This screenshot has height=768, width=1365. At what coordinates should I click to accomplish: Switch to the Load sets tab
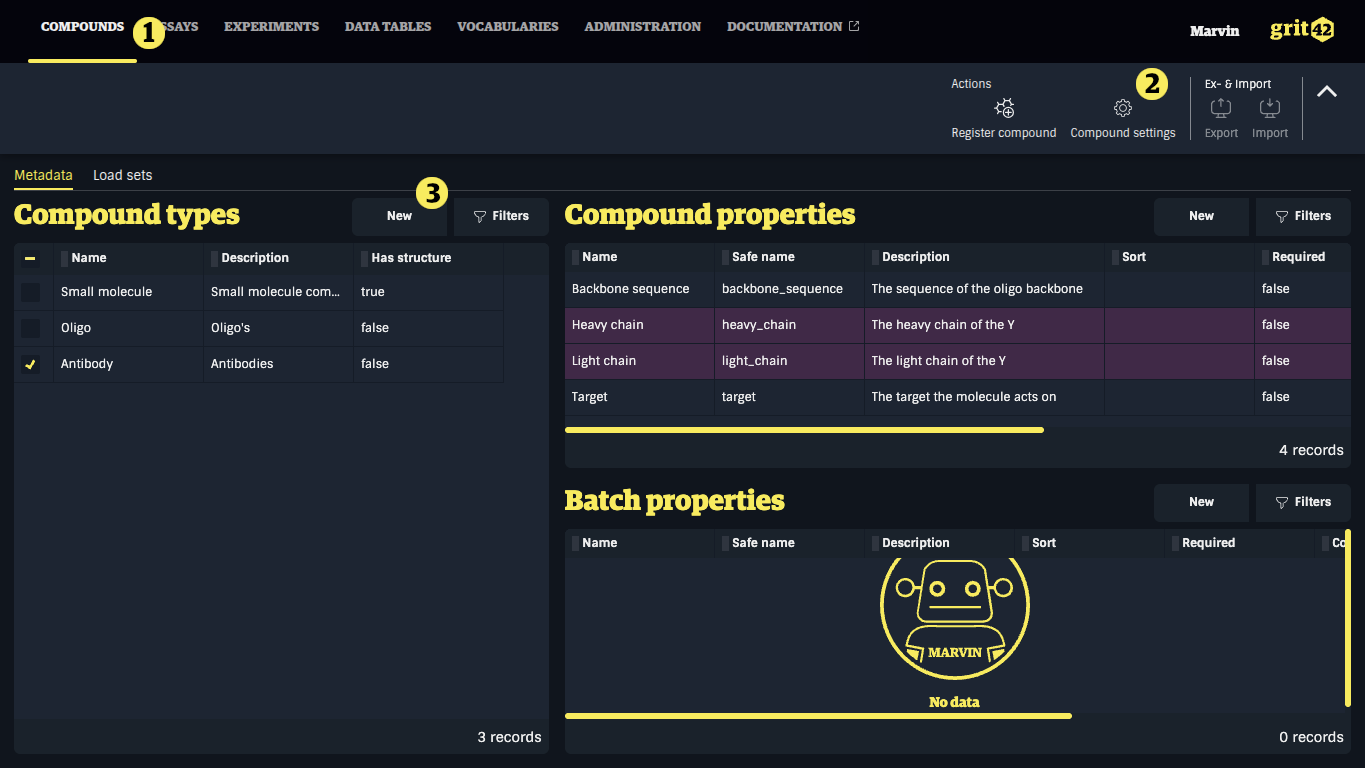[x=123, y=175]
